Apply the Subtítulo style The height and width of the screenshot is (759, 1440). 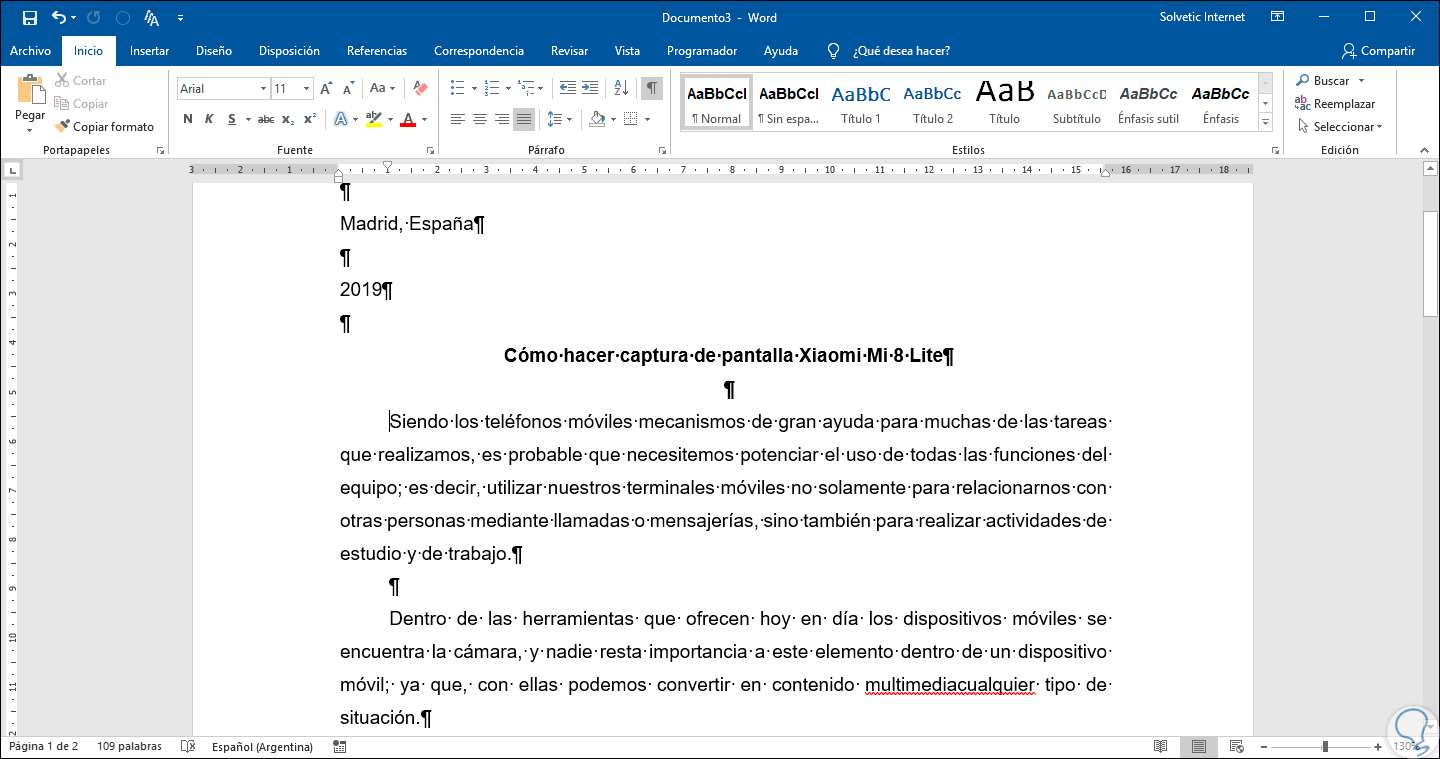1076,103
